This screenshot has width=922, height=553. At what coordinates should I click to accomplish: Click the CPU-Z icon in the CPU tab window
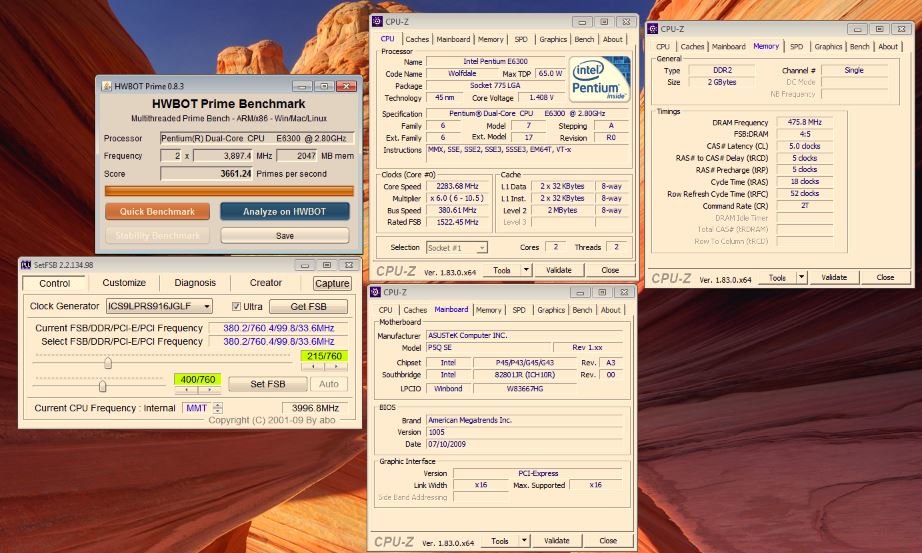click(378, 22)
